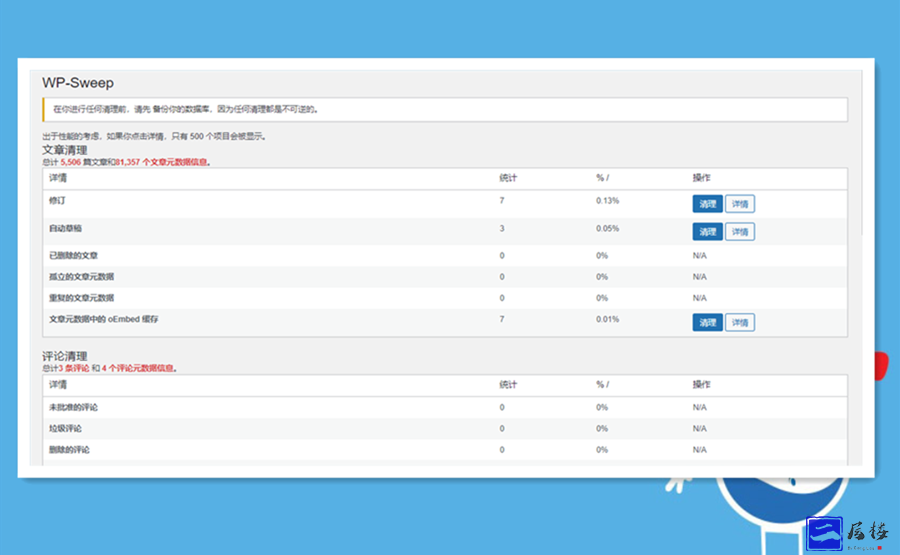Click the count 3 in 自动草稿 row
The width and height of the screenshot is (900, 555).
click(x=502, y=228)
